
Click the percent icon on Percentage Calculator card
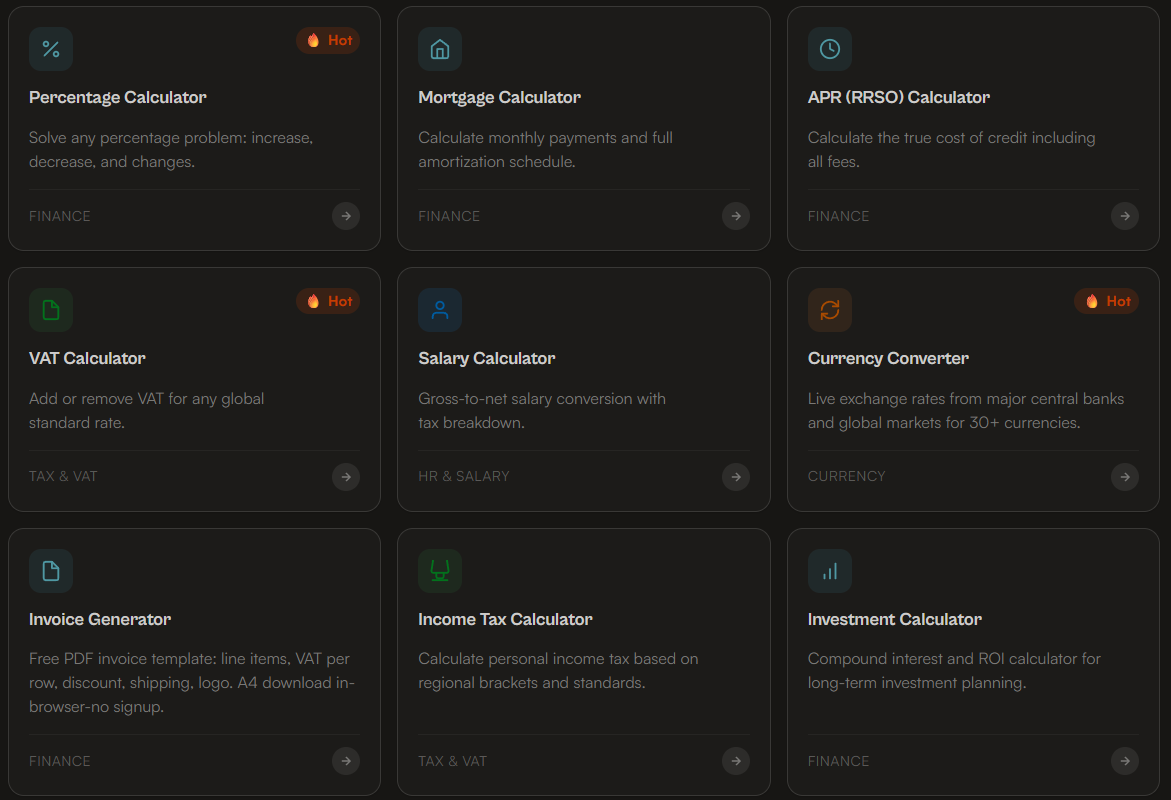51,49
